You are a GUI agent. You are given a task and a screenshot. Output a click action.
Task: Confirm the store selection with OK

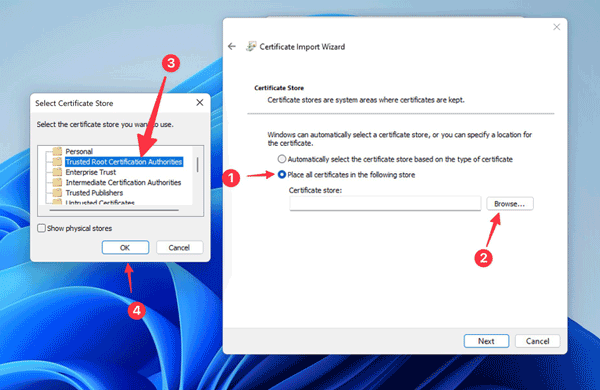coord(125,247)
